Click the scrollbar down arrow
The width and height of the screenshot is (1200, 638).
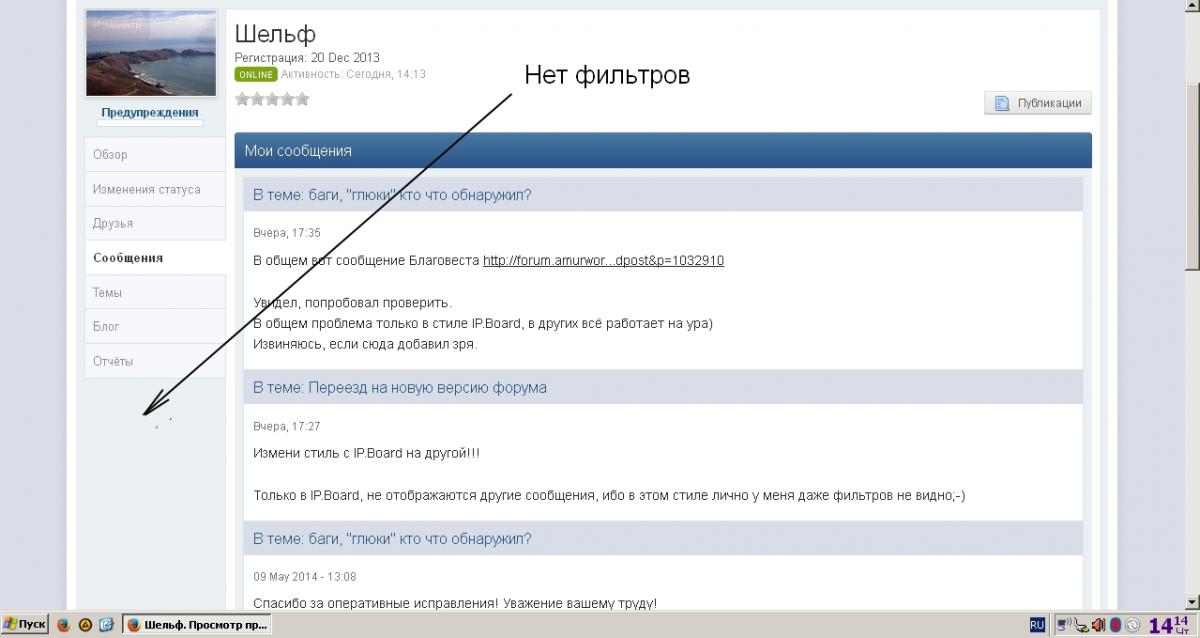(1191, 601)
